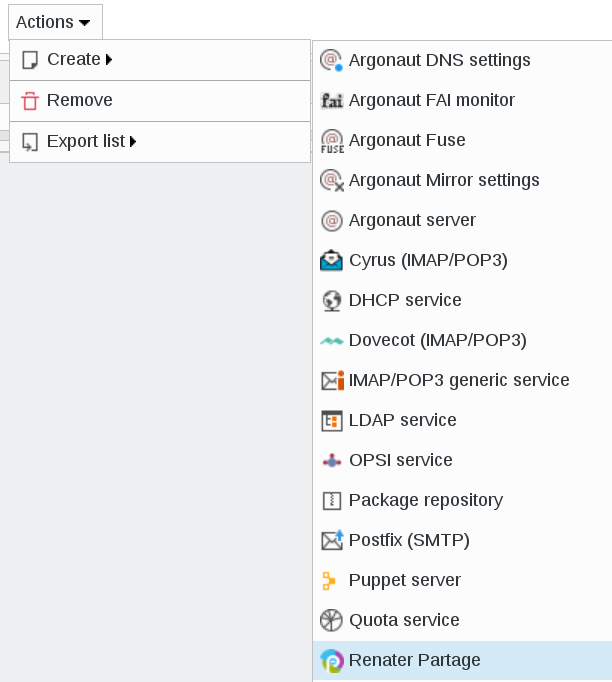Choose Cyrus (IMAP/POP3) service
This screenshot has width=612, height=682.
[462, 260]
